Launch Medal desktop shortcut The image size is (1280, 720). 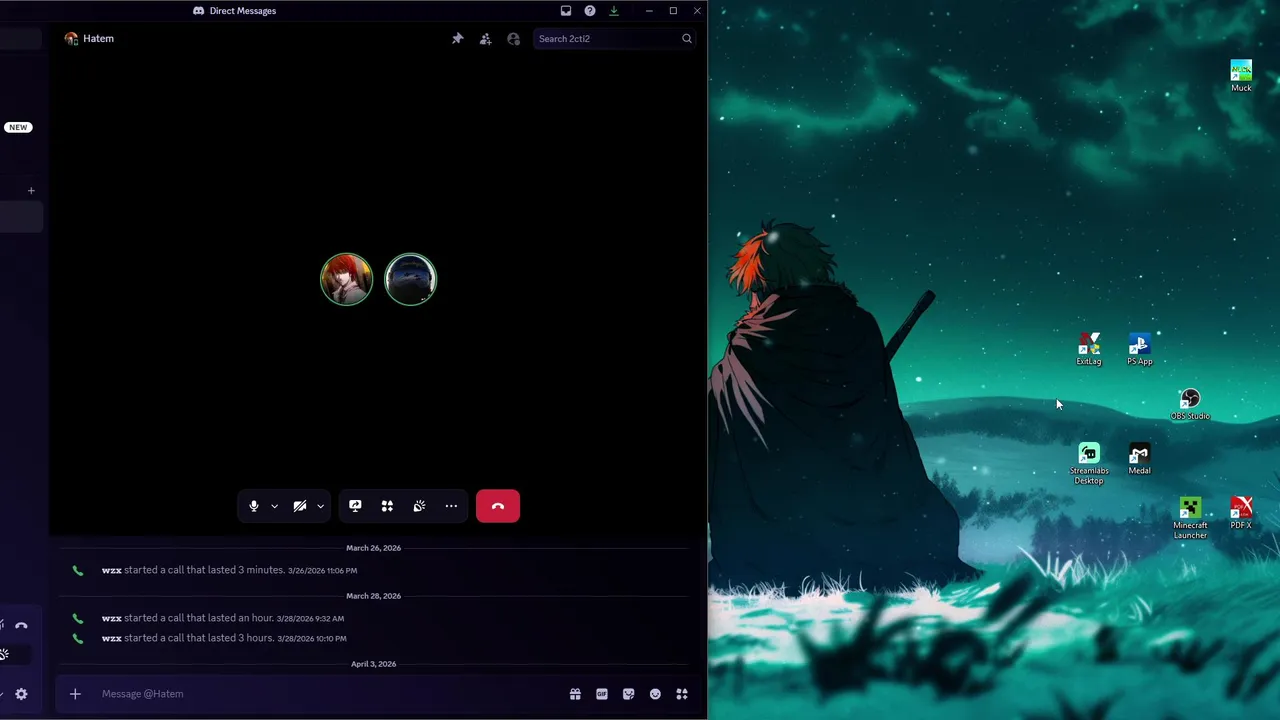coord(1140,460)
